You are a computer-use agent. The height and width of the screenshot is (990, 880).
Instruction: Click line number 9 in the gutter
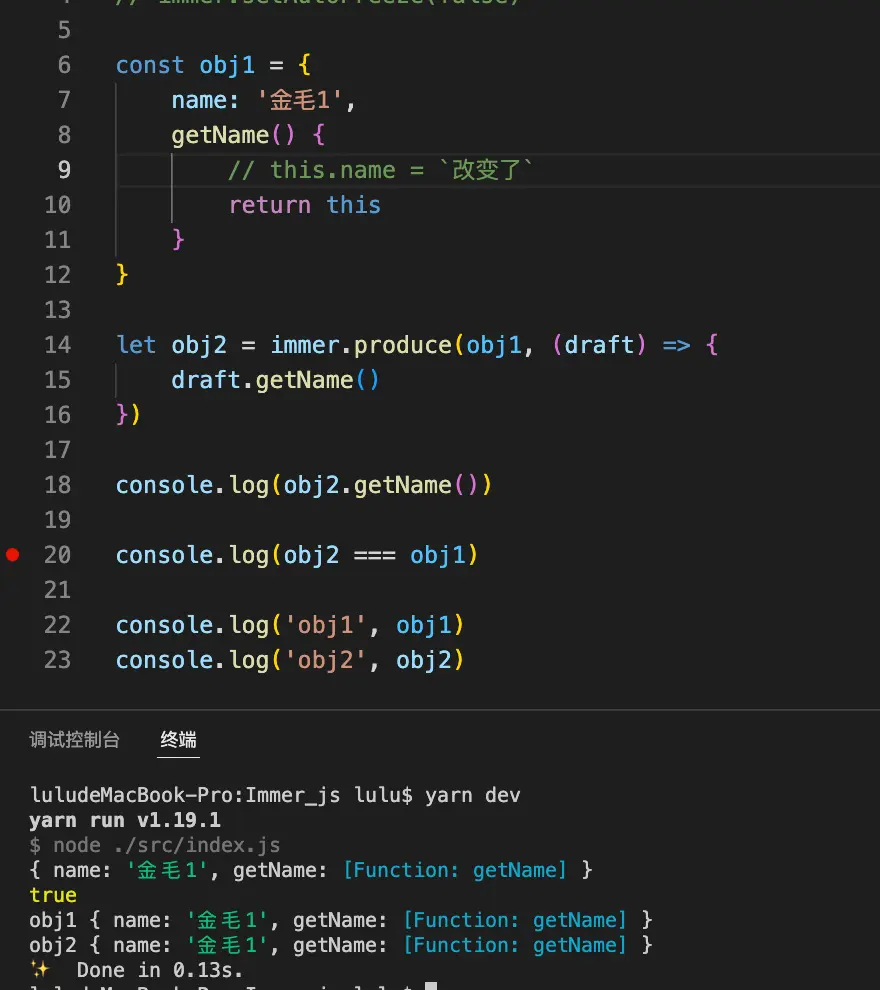pos(64,170)
